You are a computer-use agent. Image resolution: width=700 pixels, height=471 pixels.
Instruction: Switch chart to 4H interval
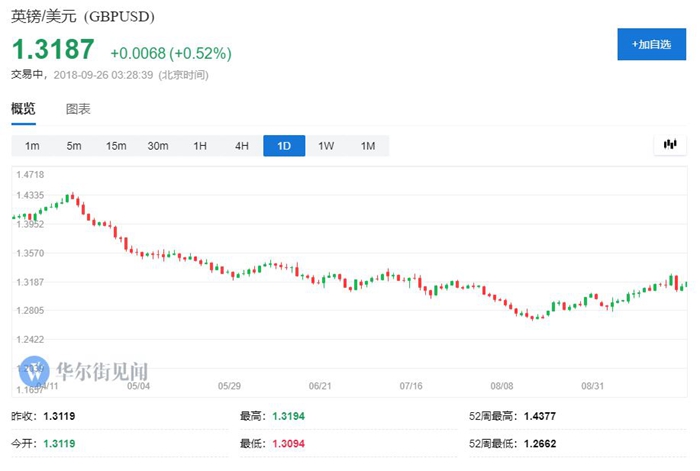[x=242, y=146]
